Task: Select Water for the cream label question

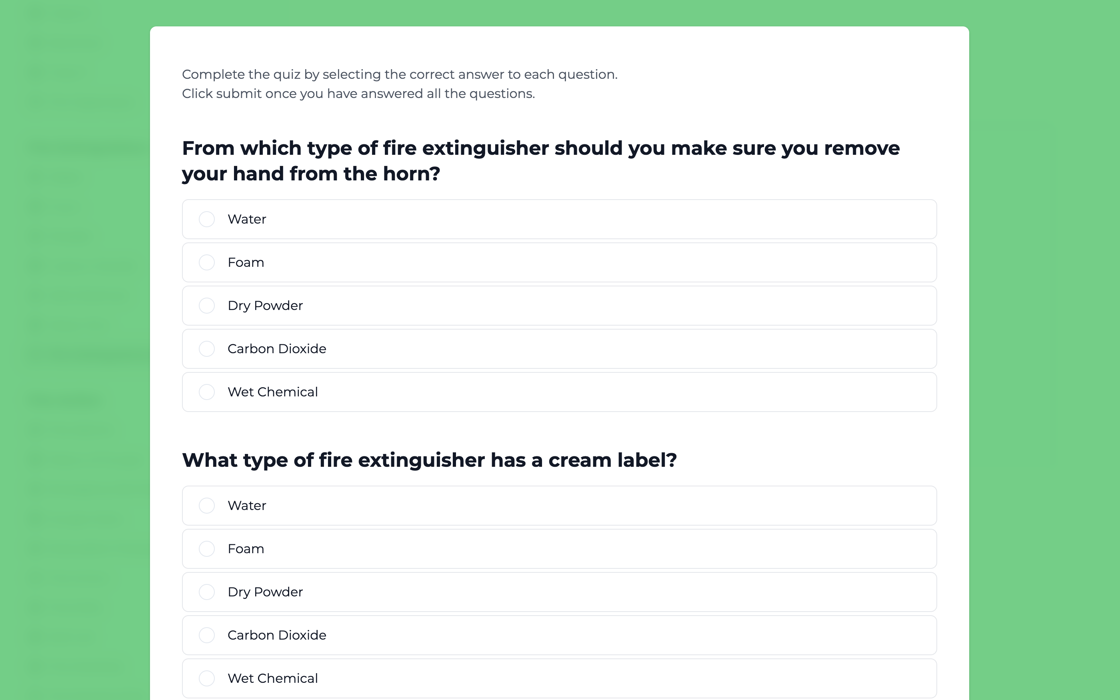Action: tap(207, 506)
